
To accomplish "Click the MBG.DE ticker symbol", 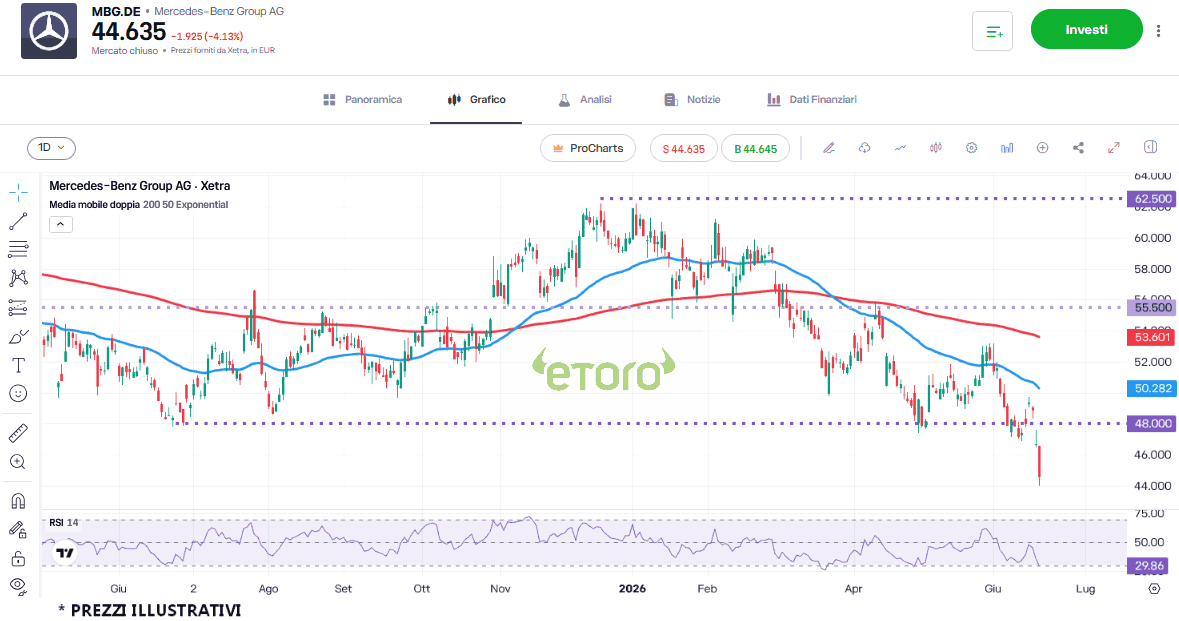I will tap(116, 11).
